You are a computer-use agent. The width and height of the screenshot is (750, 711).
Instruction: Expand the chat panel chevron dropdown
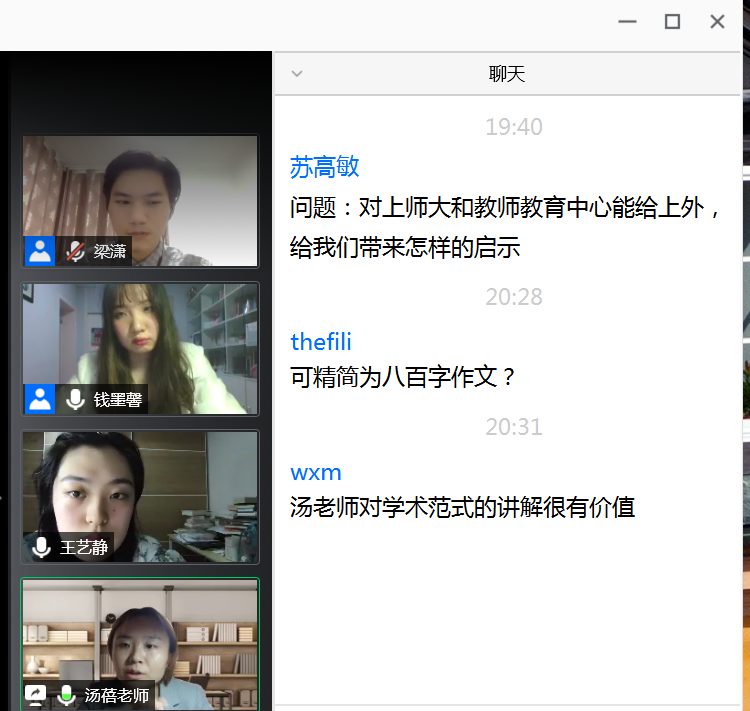tap(296, 74)
